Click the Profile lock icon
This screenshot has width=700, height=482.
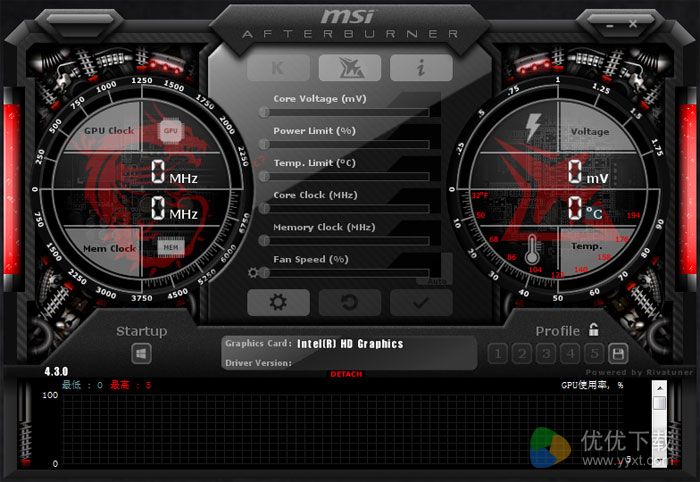[x=593, y=330]
